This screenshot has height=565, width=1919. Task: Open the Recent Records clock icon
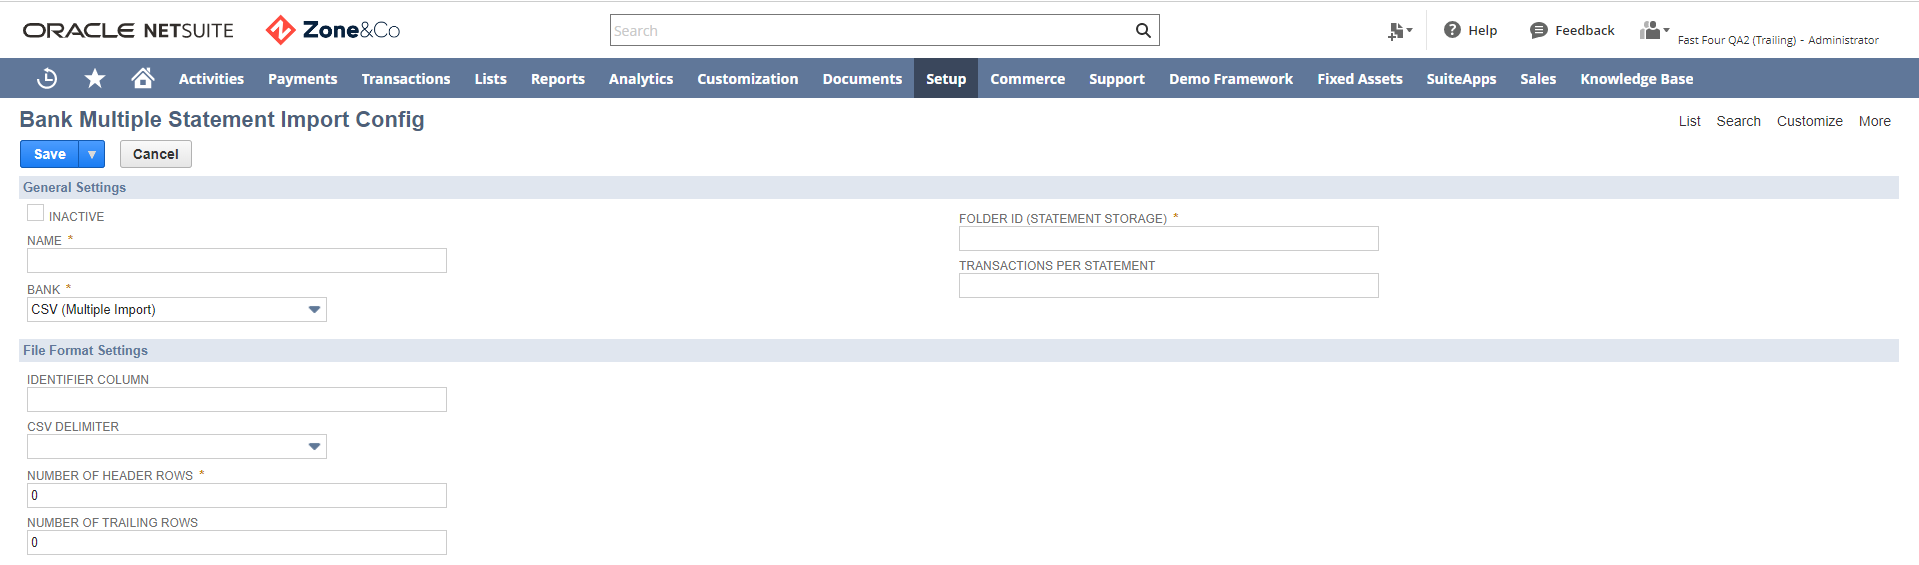[47, 78]
